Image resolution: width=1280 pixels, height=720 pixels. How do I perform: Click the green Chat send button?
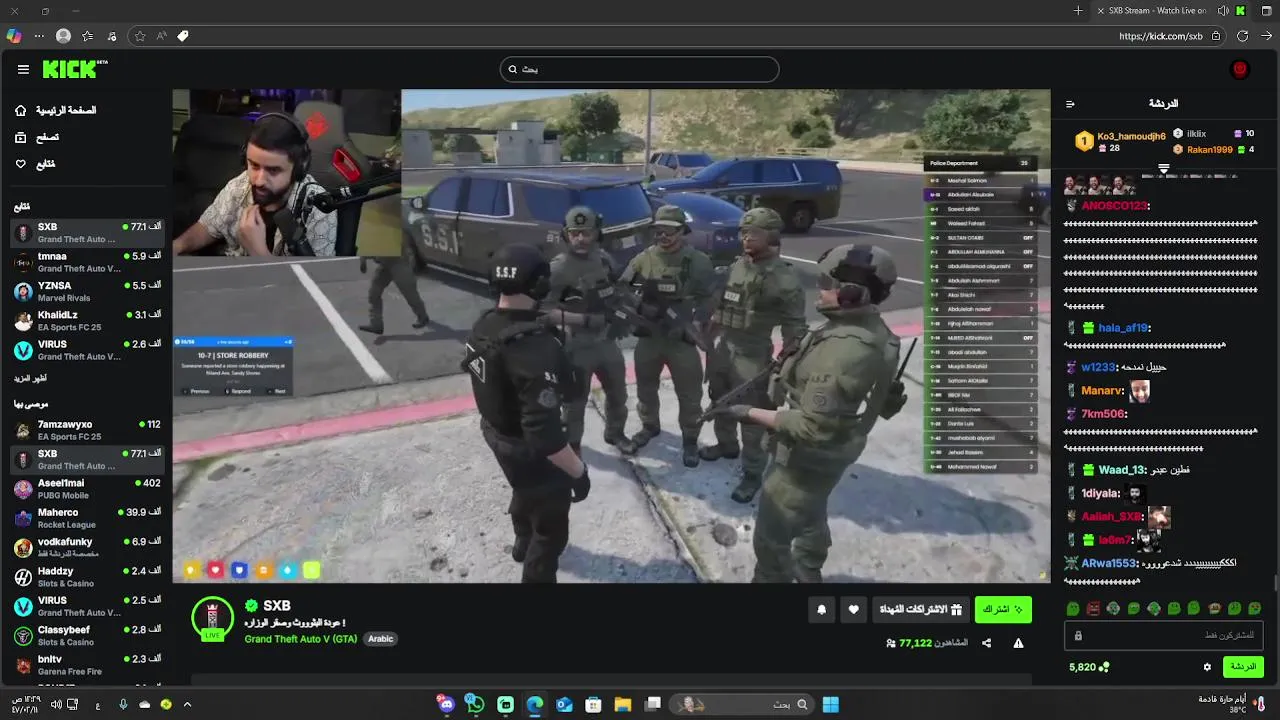(x=1243, y=667)
